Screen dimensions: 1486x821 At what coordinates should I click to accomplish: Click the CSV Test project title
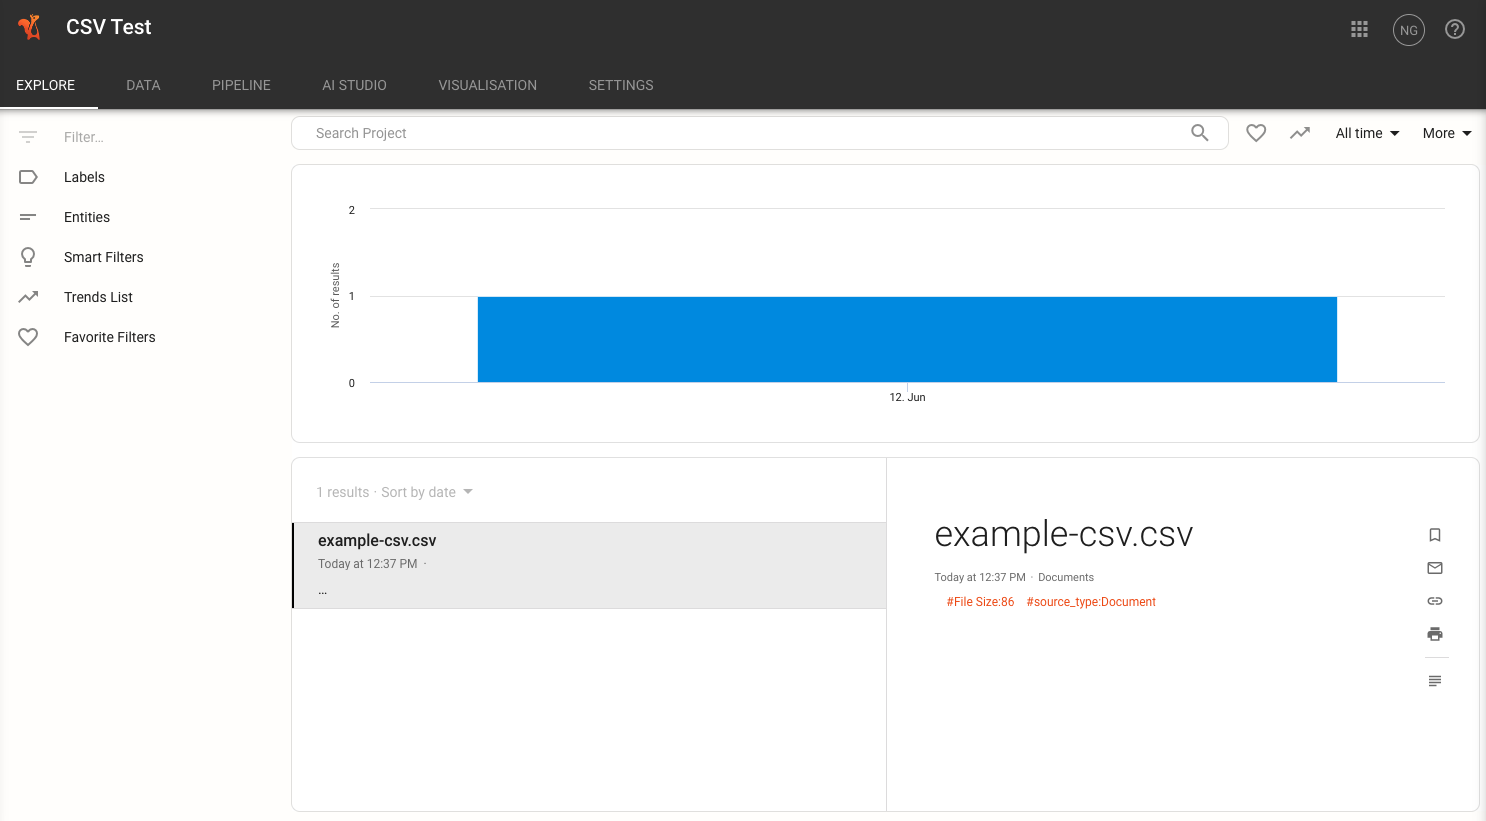(109, 27)
